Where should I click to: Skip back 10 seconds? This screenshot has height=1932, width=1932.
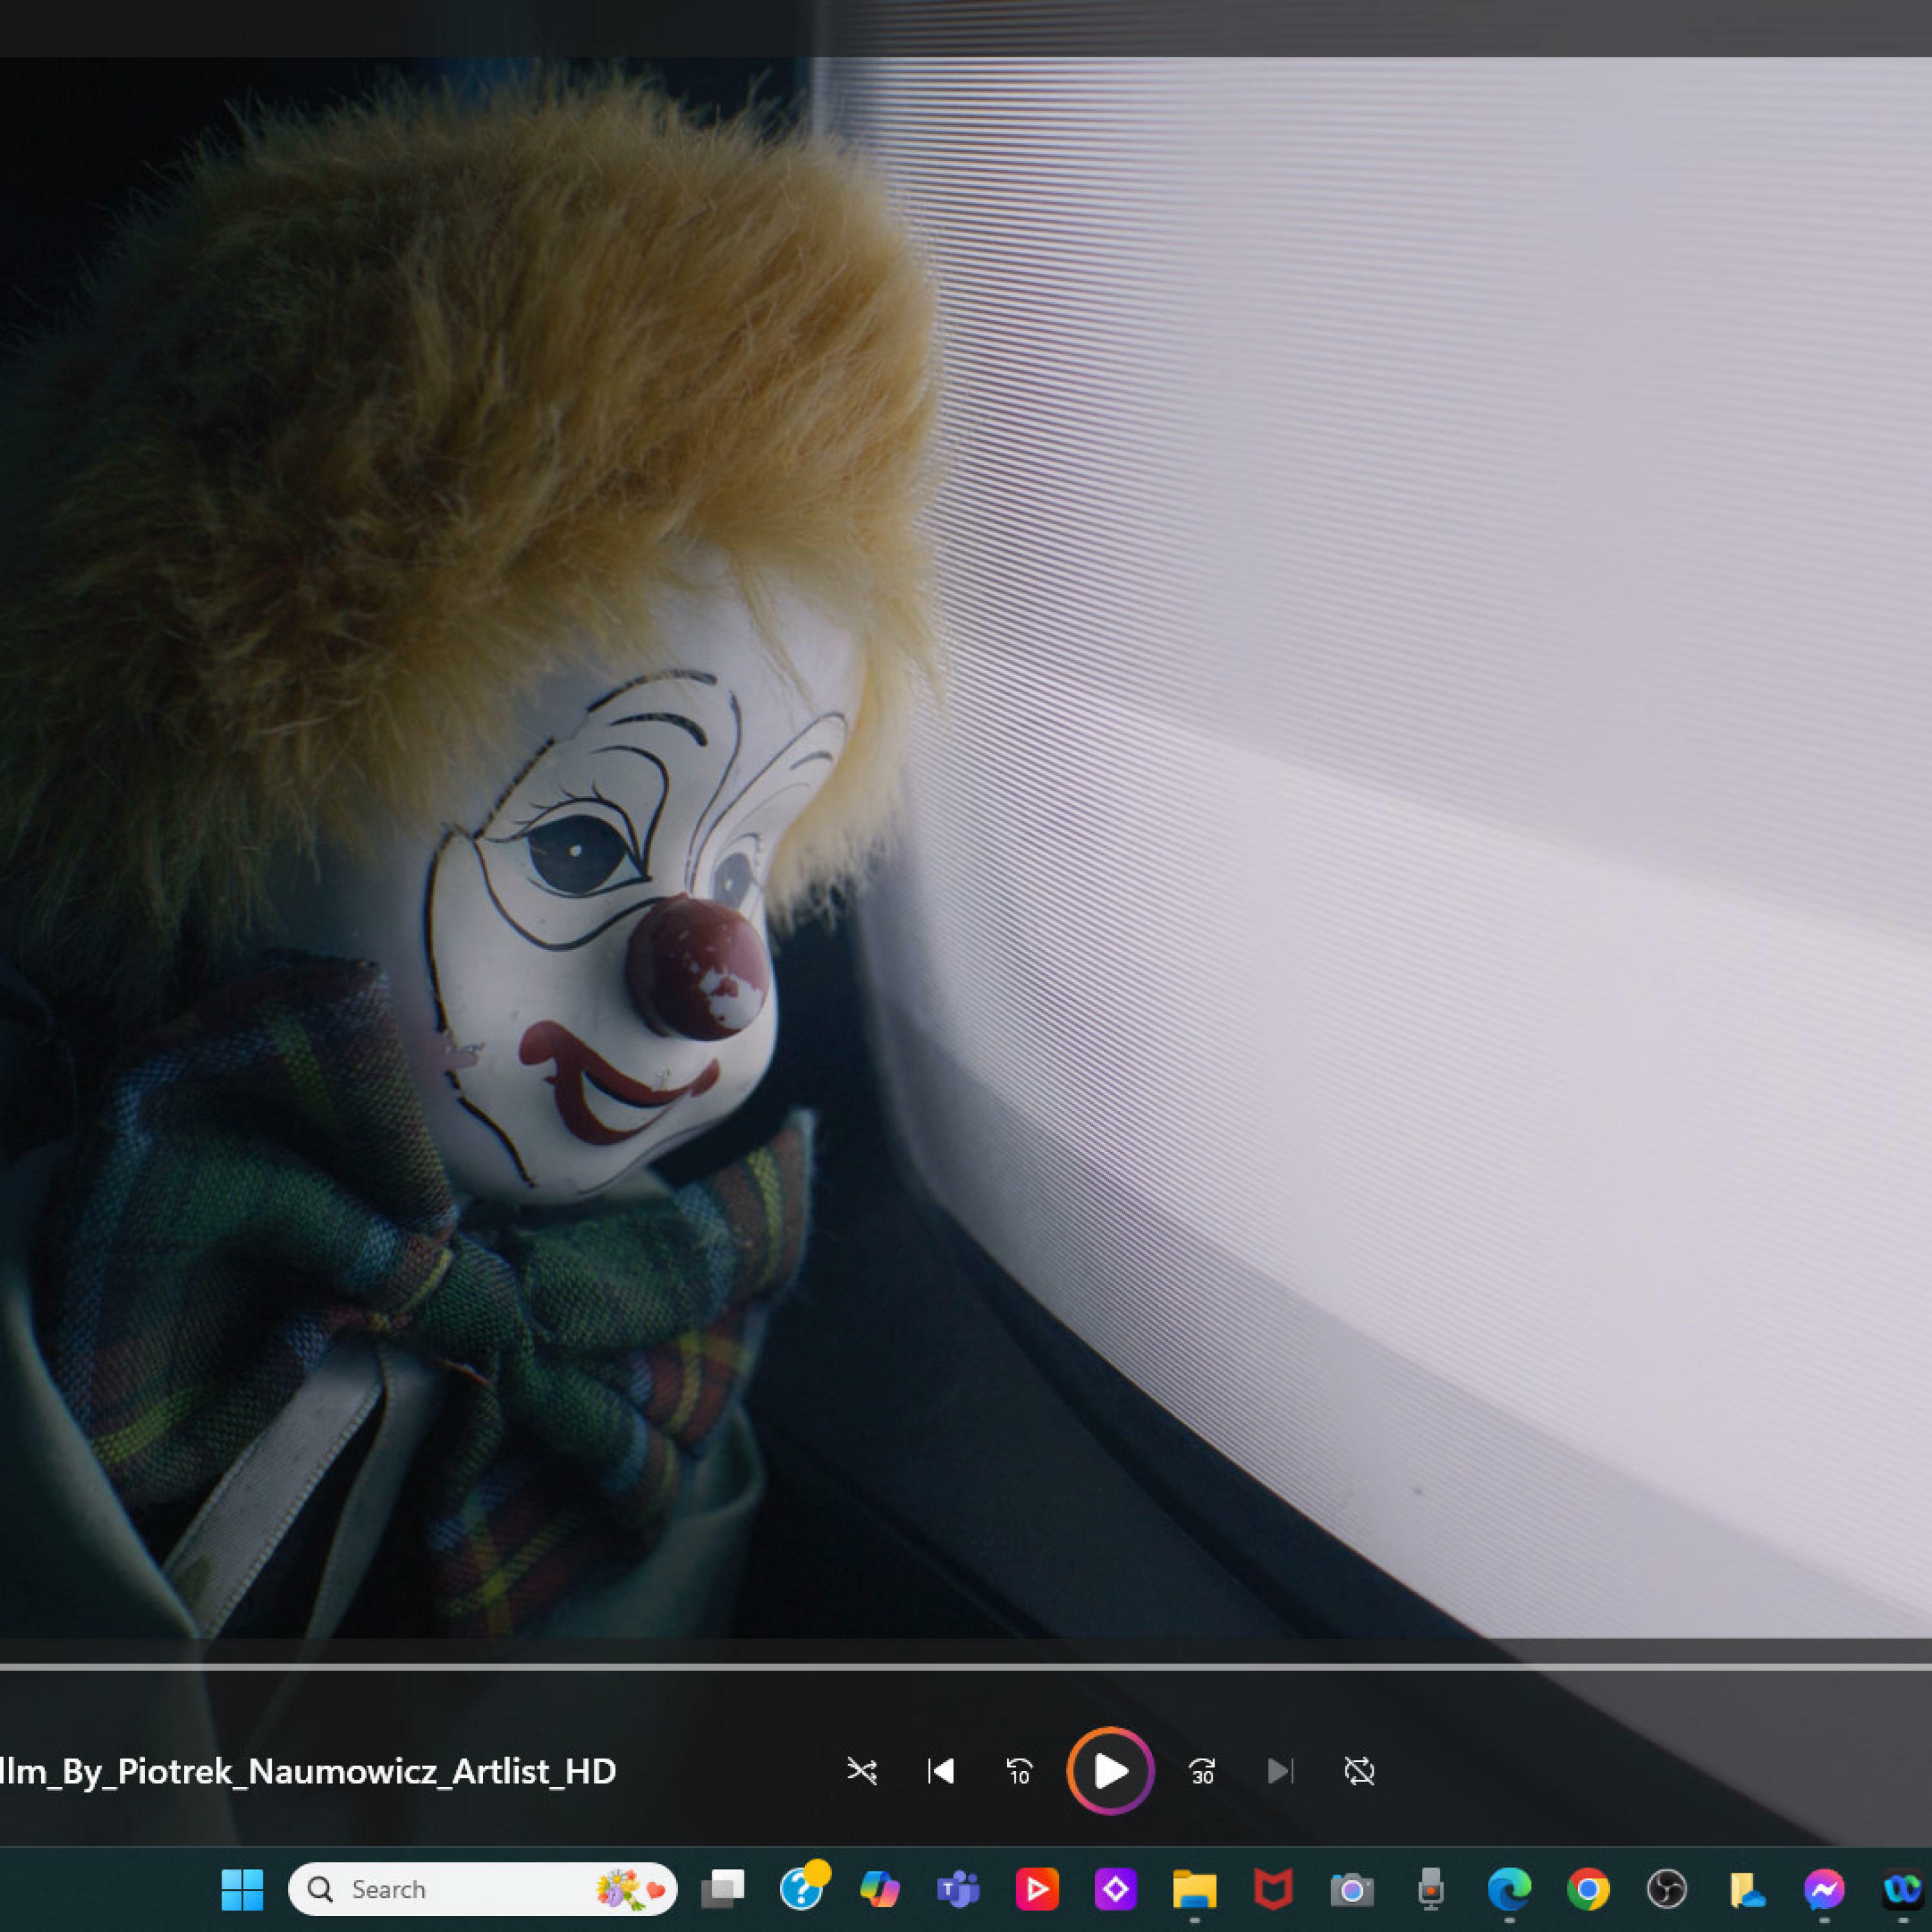[x=1019, y=1771]
